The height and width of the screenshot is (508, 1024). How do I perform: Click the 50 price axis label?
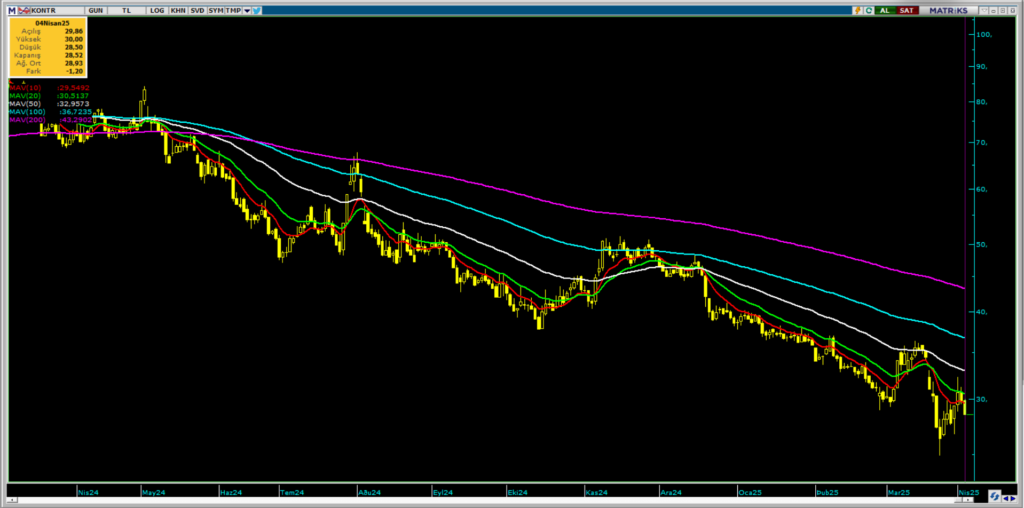(x=982, y=245)
